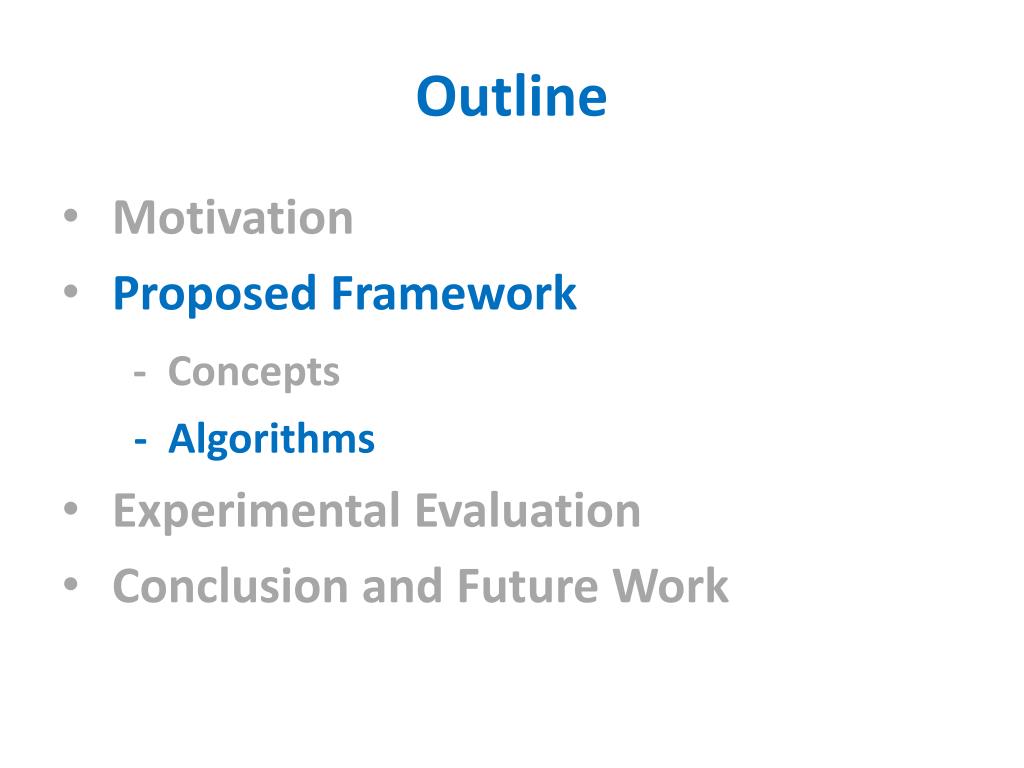Click the Outline slide title
Screen dimensions: 1024x768
[511, 97]
